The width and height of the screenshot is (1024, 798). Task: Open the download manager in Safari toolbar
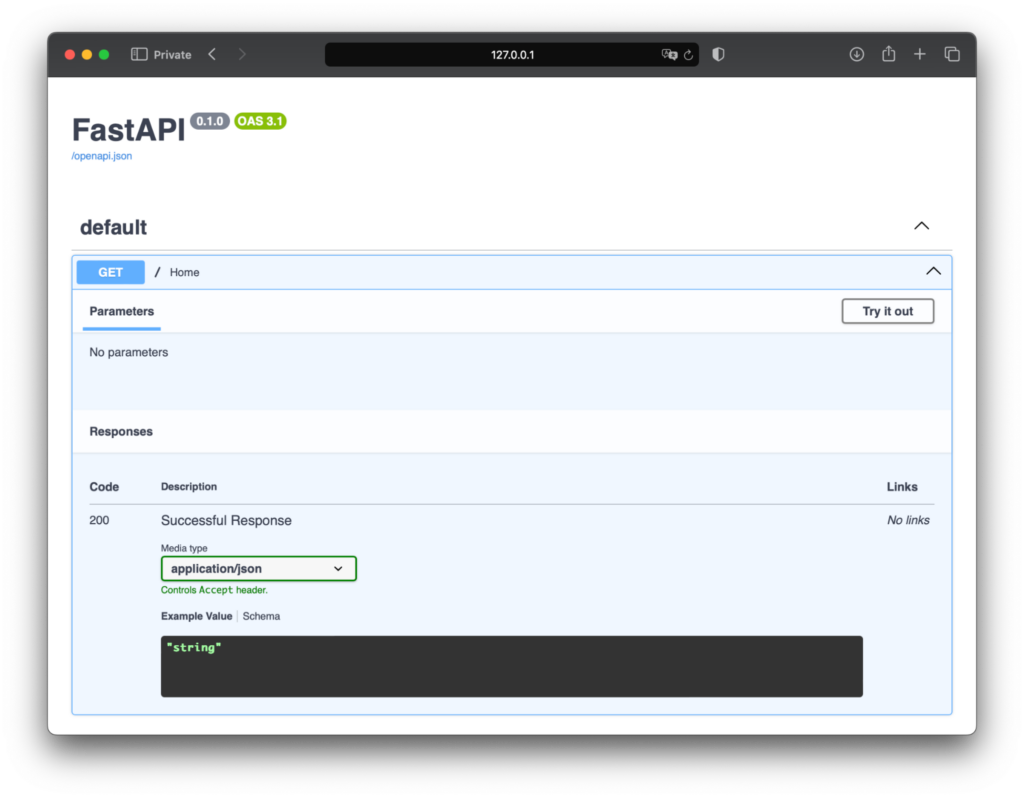[857, 54]
